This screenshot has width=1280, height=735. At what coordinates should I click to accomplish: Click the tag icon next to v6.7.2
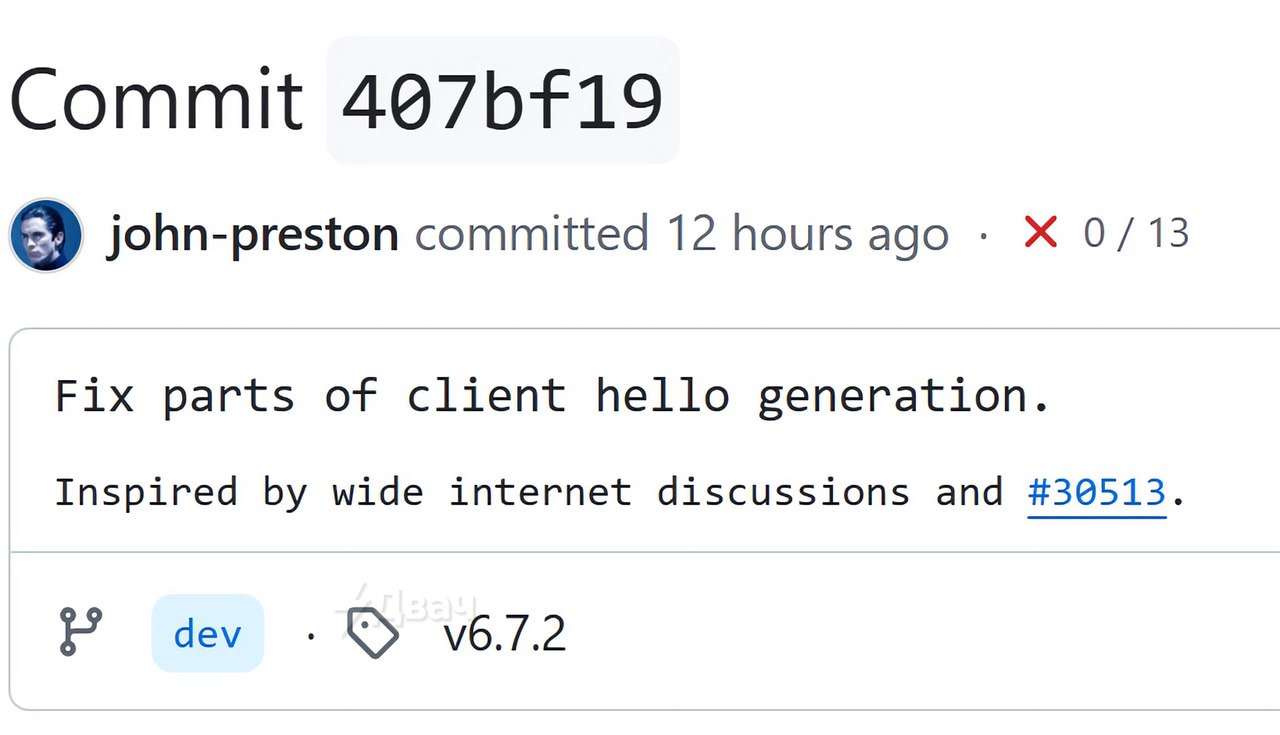[373, 633]
